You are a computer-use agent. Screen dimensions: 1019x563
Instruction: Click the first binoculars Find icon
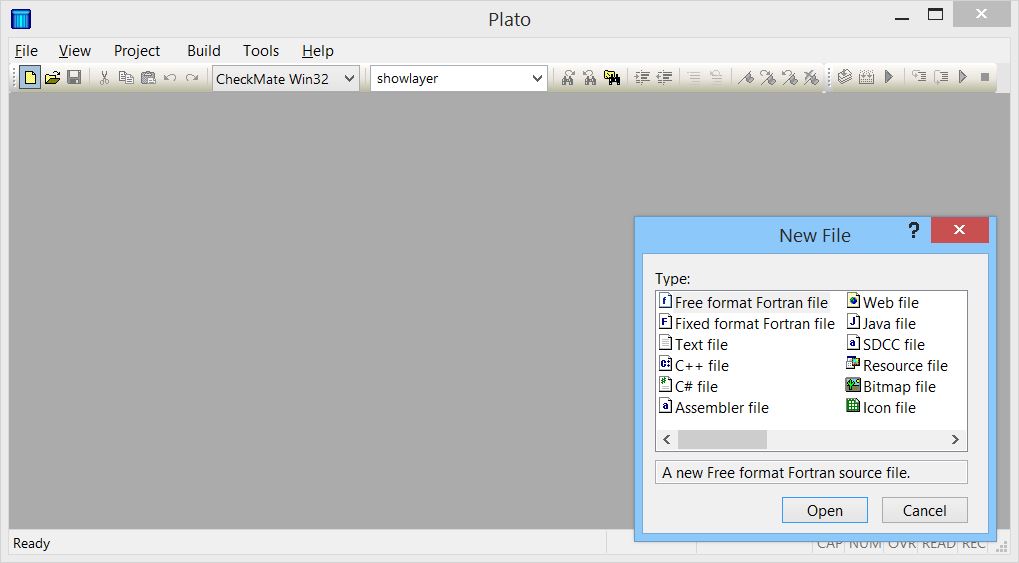click(567, 78)
